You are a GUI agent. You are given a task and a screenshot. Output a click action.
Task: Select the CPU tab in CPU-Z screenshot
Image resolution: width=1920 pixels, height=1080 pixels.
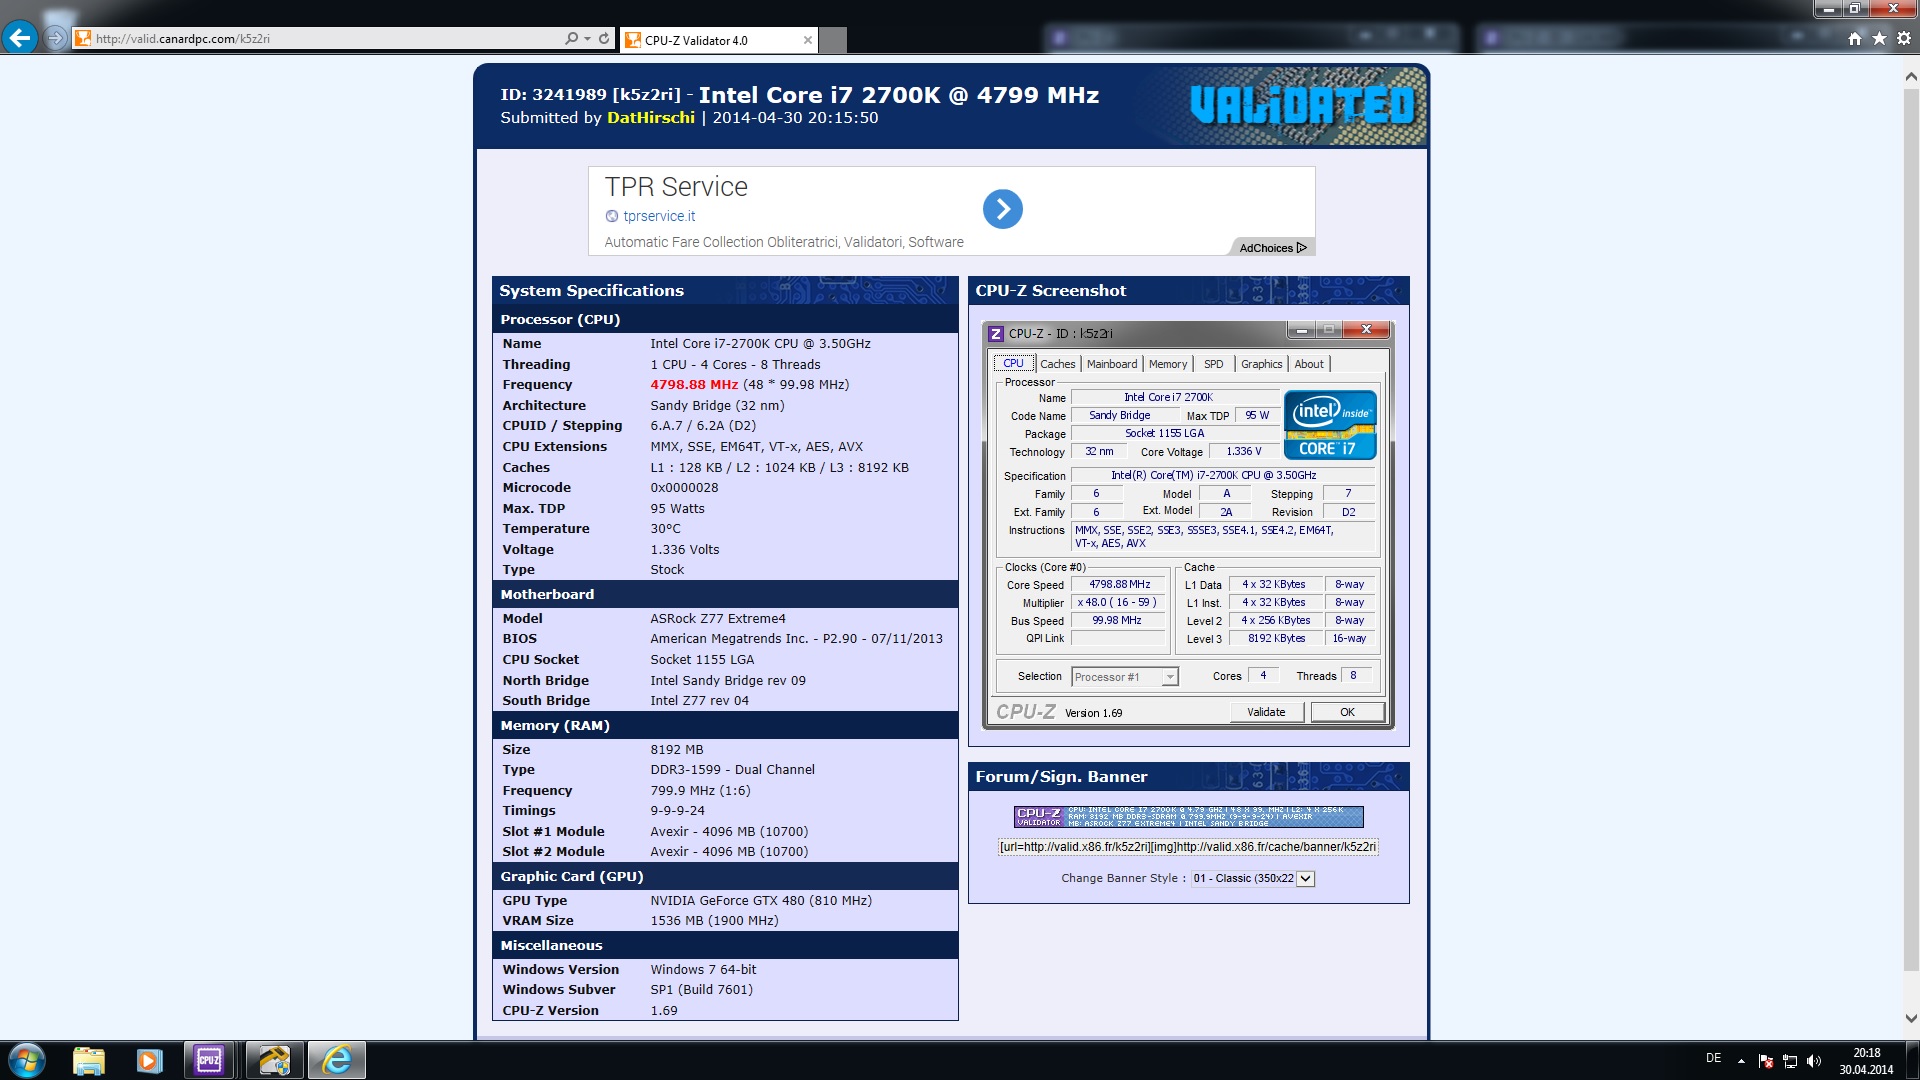[1013, 364]
